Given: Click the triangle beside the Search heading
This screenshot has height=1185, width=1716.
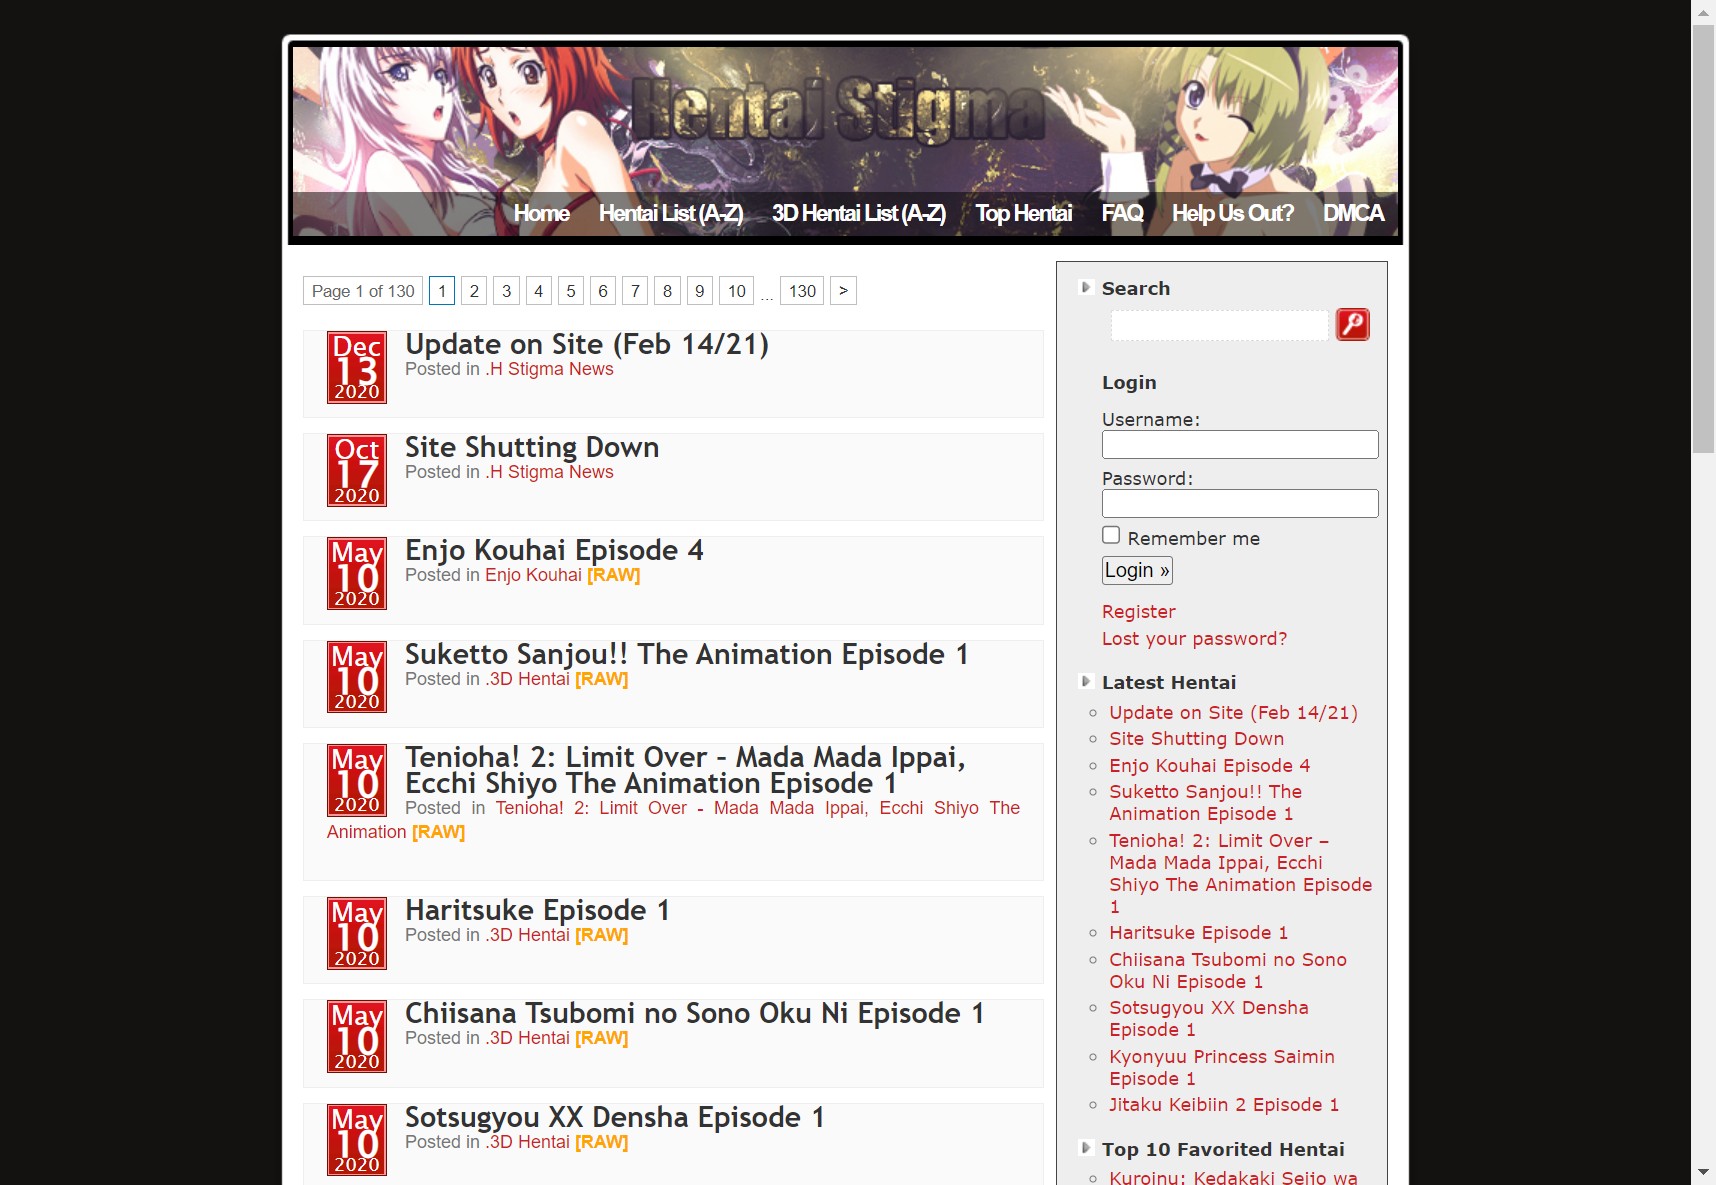Looking at the screenshot, I should tap(1085, 288).
